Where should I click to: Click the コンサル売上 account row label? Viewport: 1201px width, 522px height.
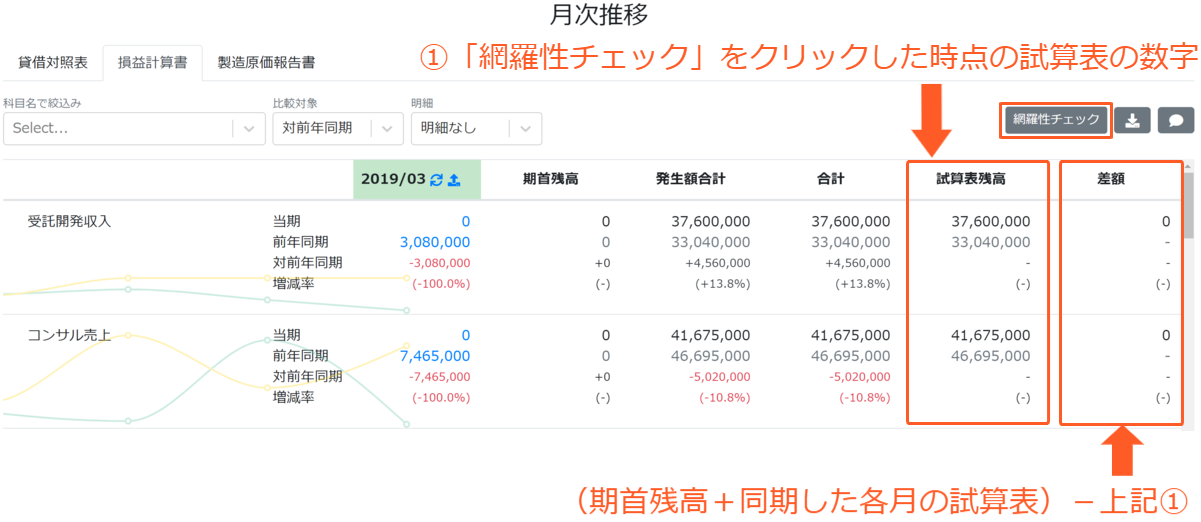click(69, 335)
